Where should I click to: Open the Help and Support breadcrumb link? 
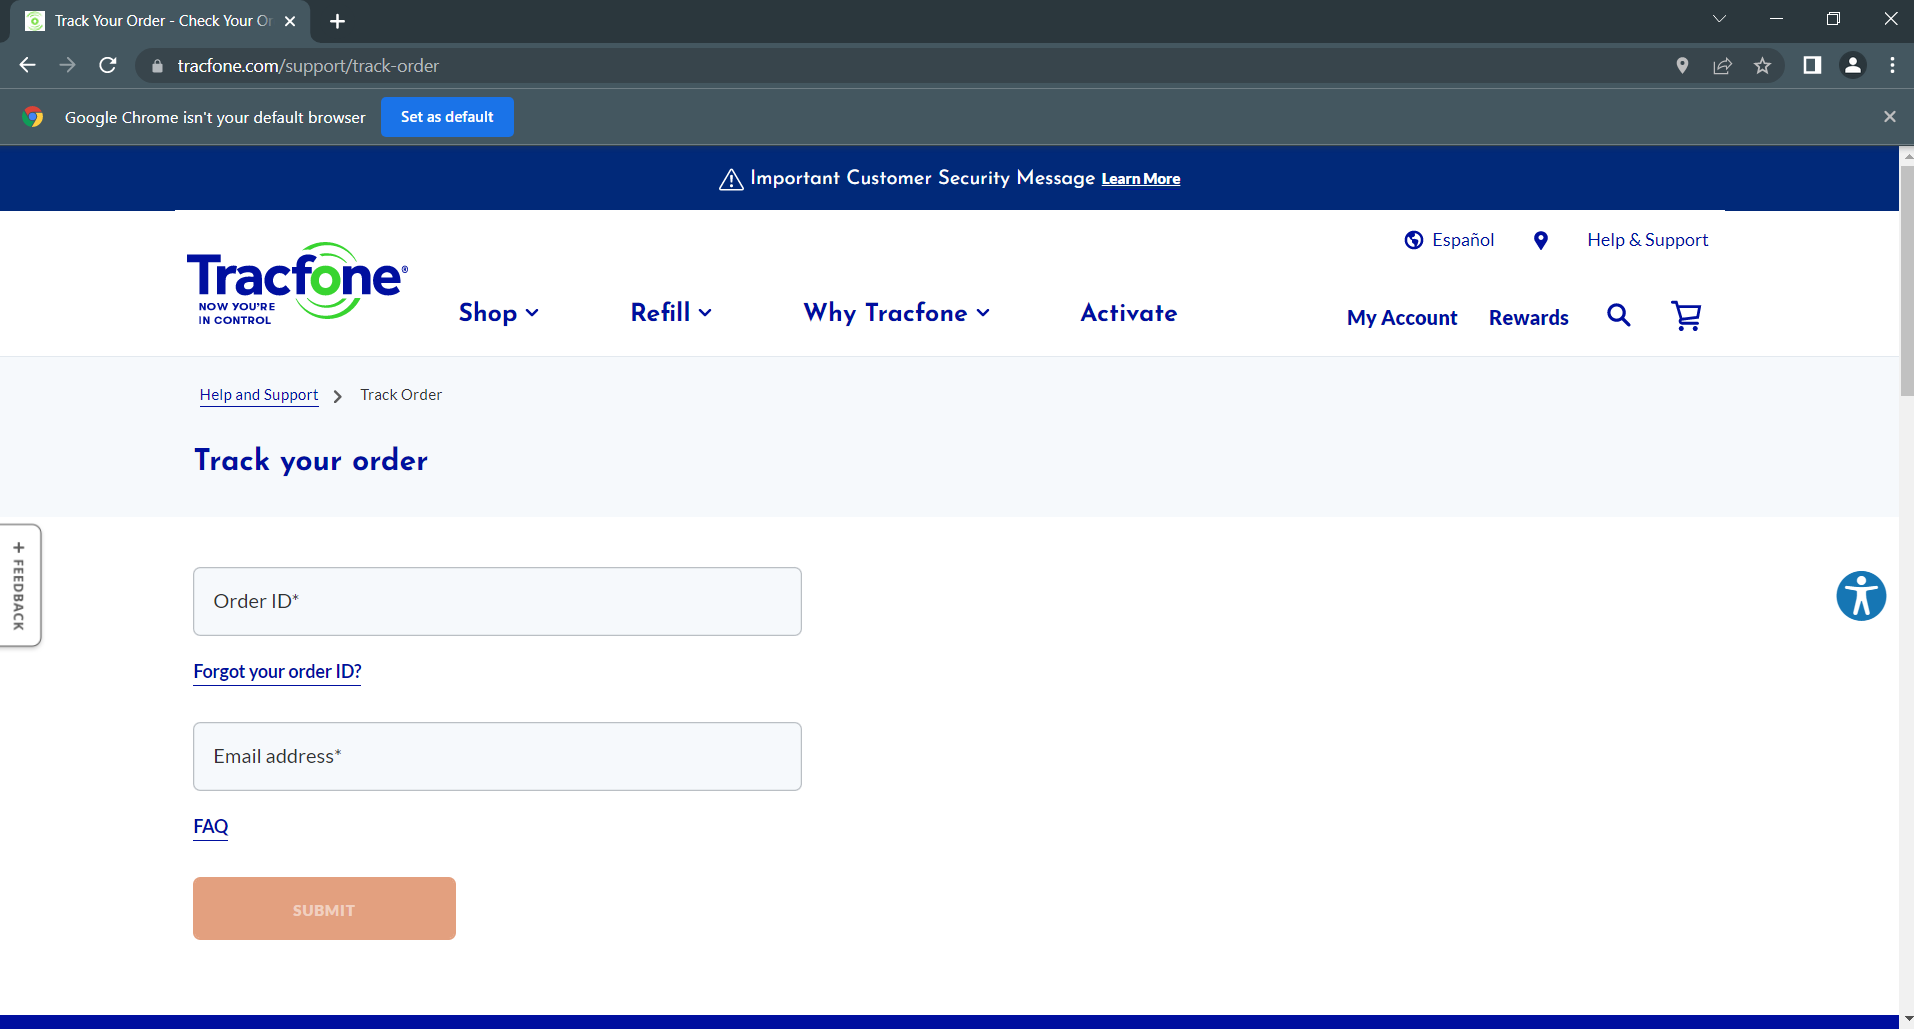pos(258,394)
